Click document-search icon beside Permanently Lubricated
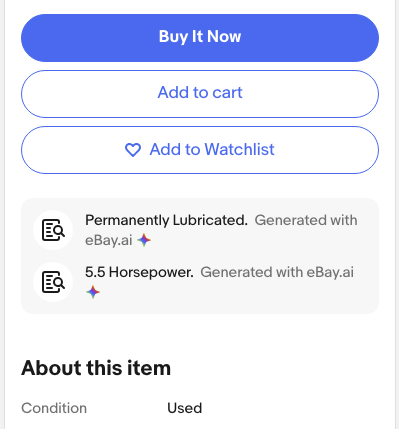Screen dimensions: 399x429 53,230
